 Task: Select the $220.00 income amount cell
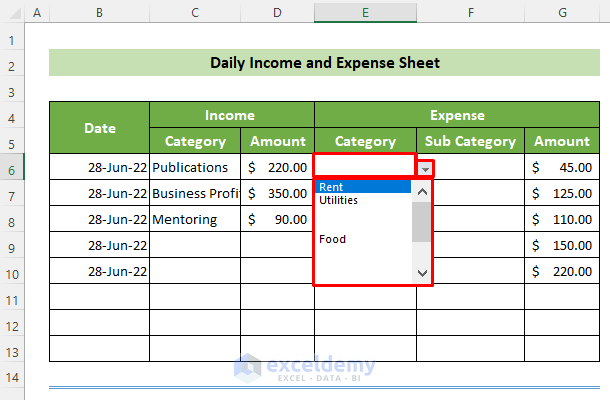[x=277, y=168]
